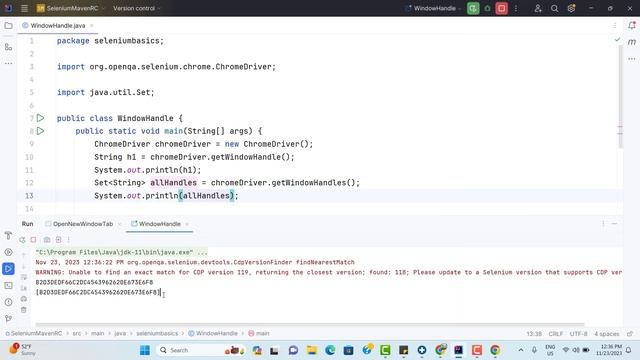
Task: Rerun WindowHandle from Run toolbar
Action: (22, 240)
